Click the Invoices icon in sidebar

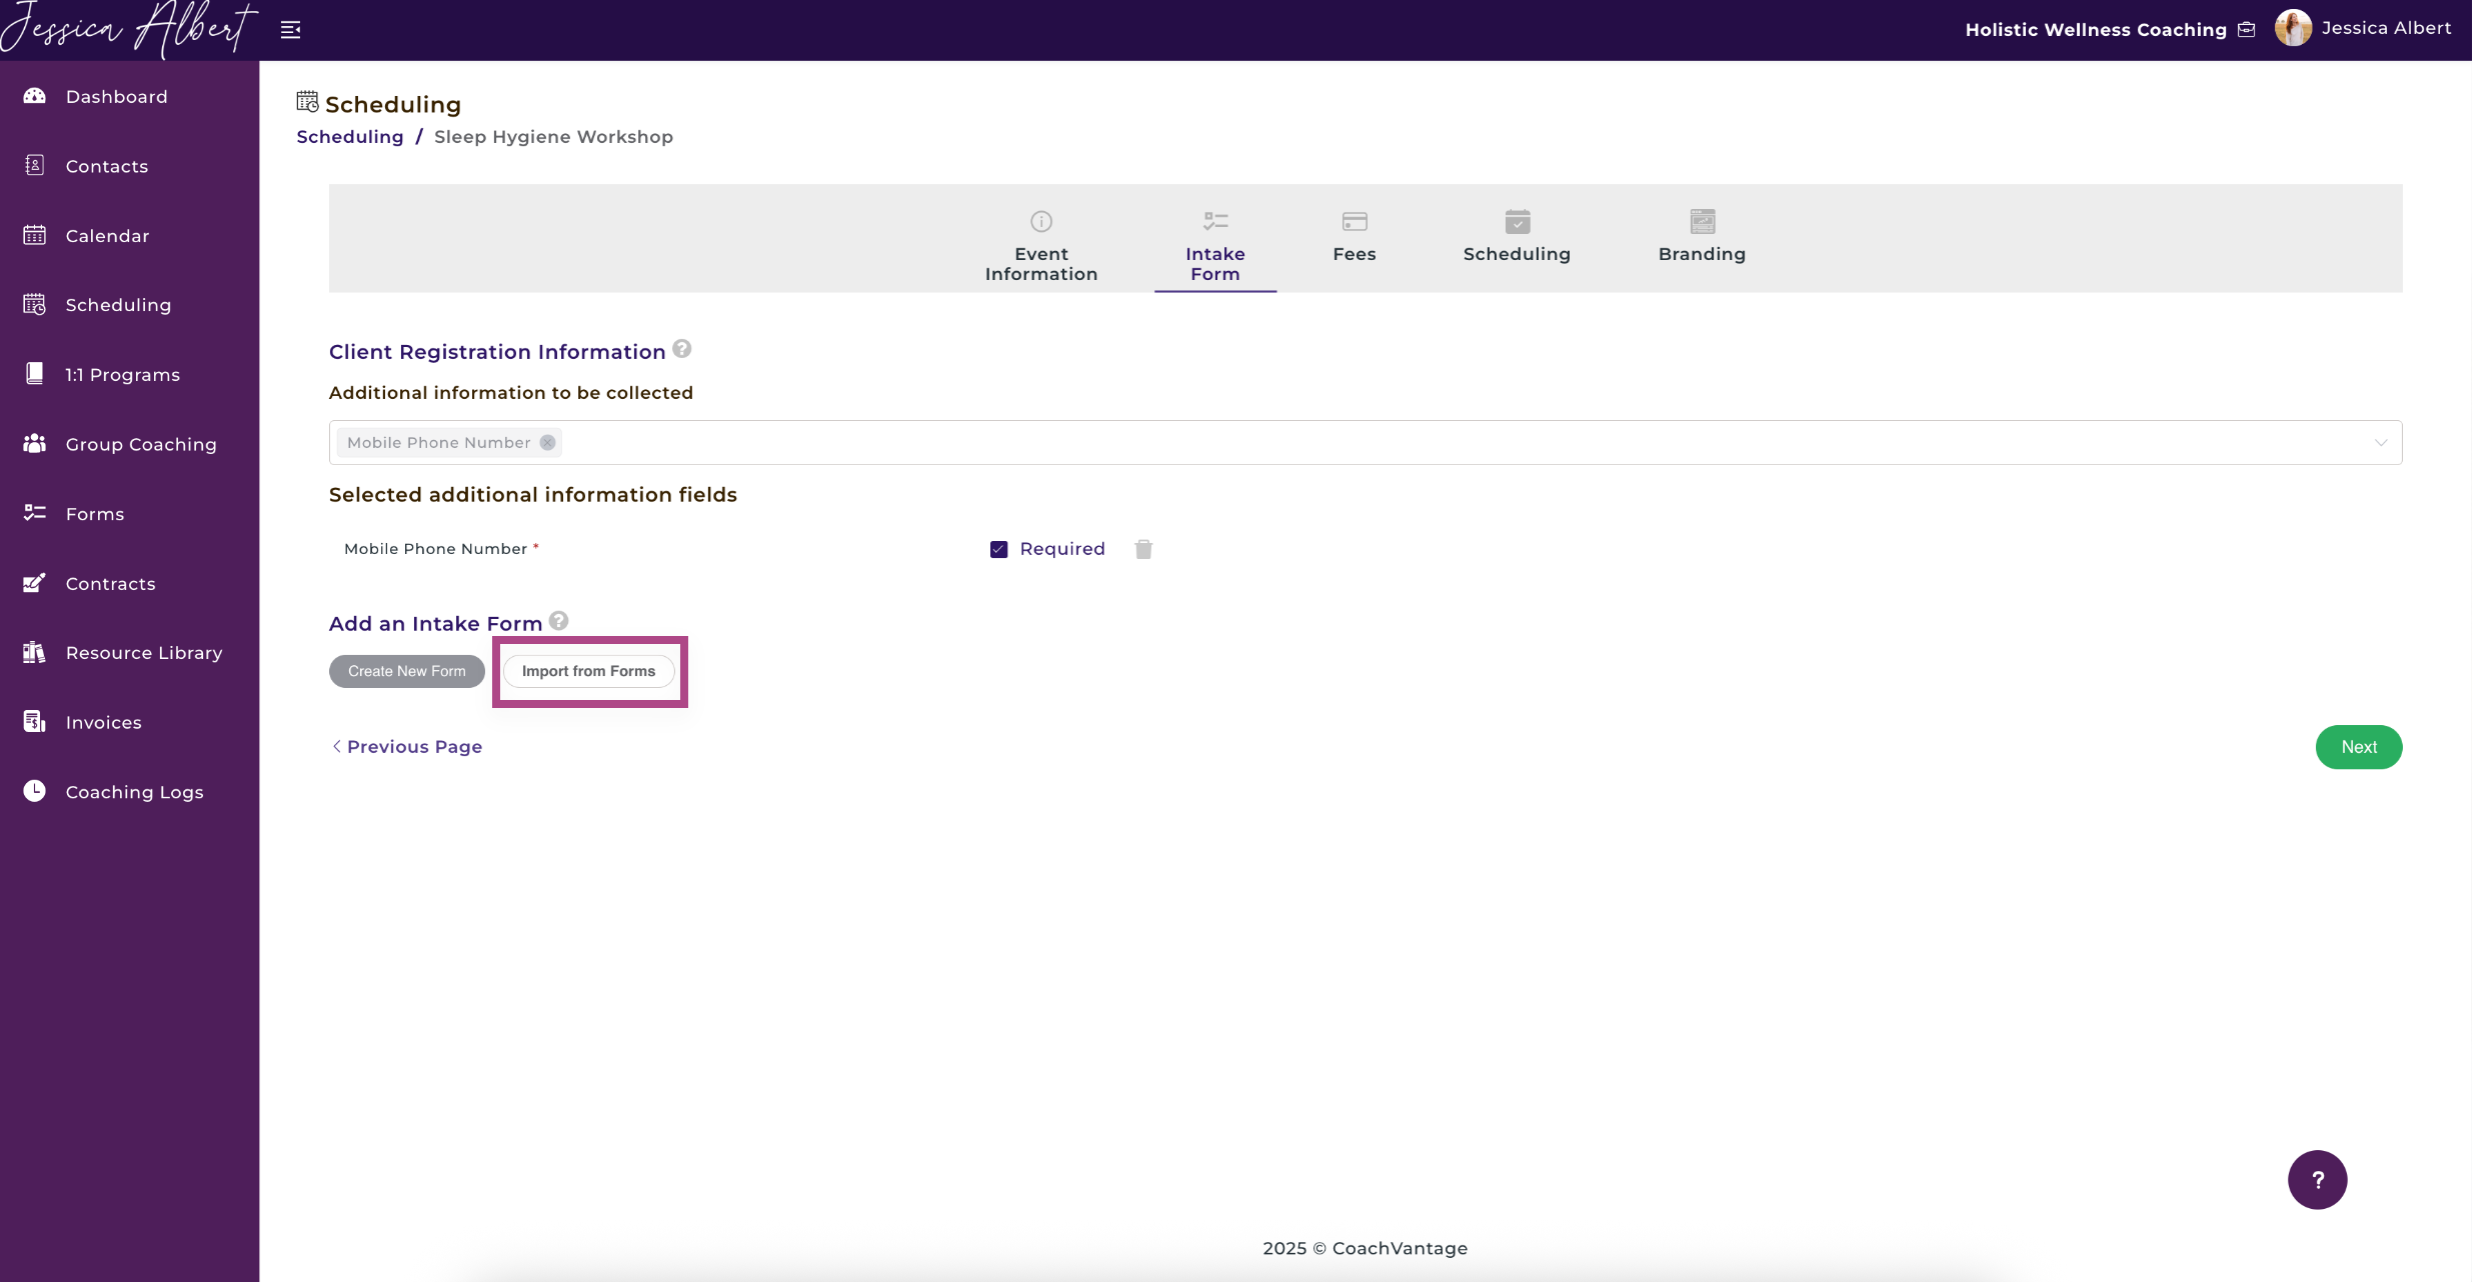click(35, 722)
